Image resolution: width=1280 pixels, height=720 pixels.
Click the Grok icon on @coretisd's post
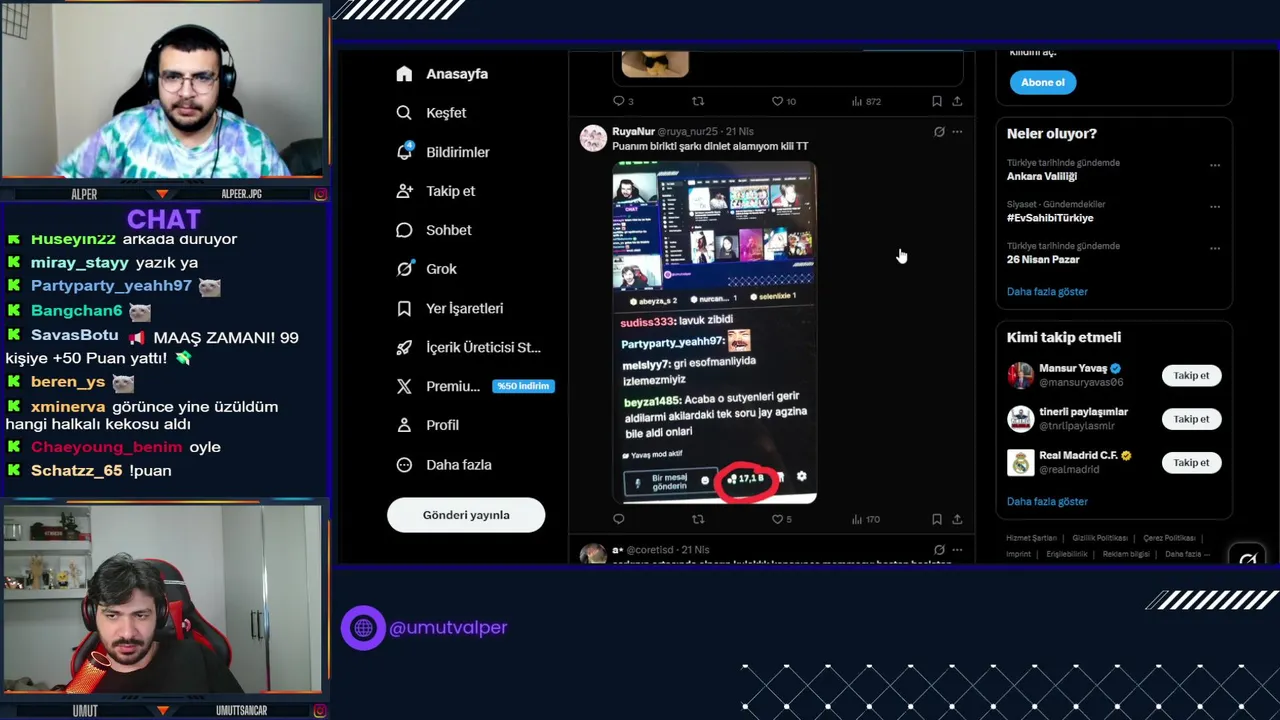coord(939,550)
